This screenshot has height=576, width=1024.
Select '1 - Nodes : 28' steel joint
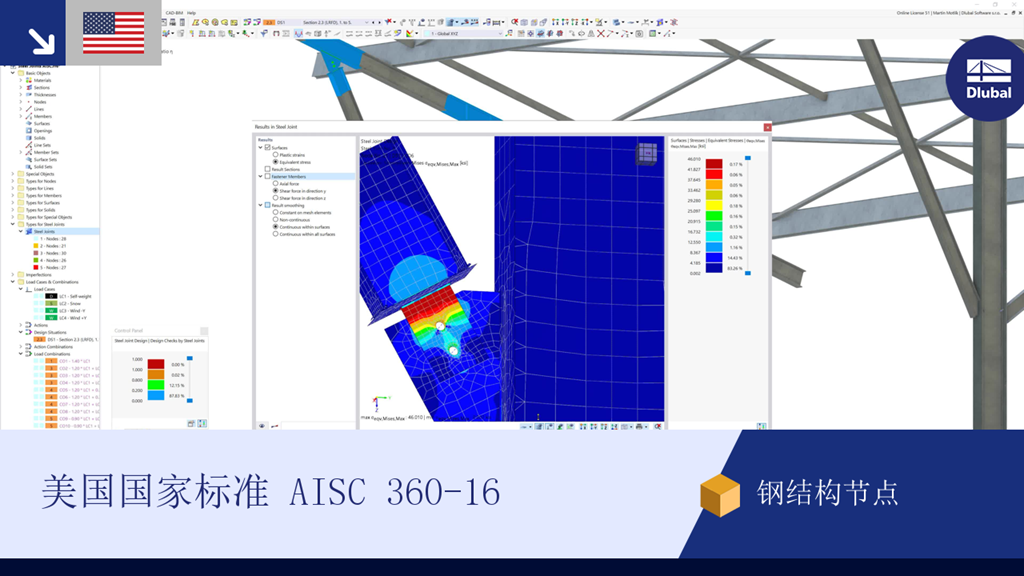[53, 238]
